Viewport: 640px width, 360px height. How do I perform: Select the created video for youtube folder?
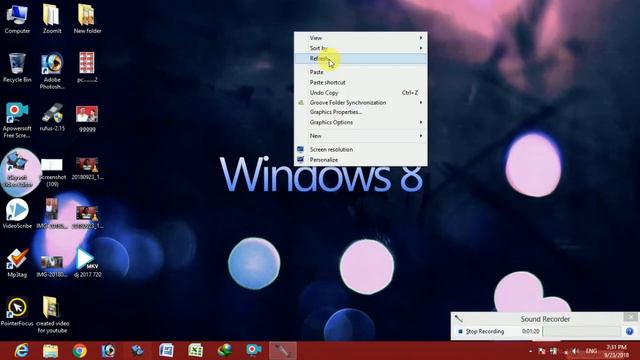click(x=52, y=315)
